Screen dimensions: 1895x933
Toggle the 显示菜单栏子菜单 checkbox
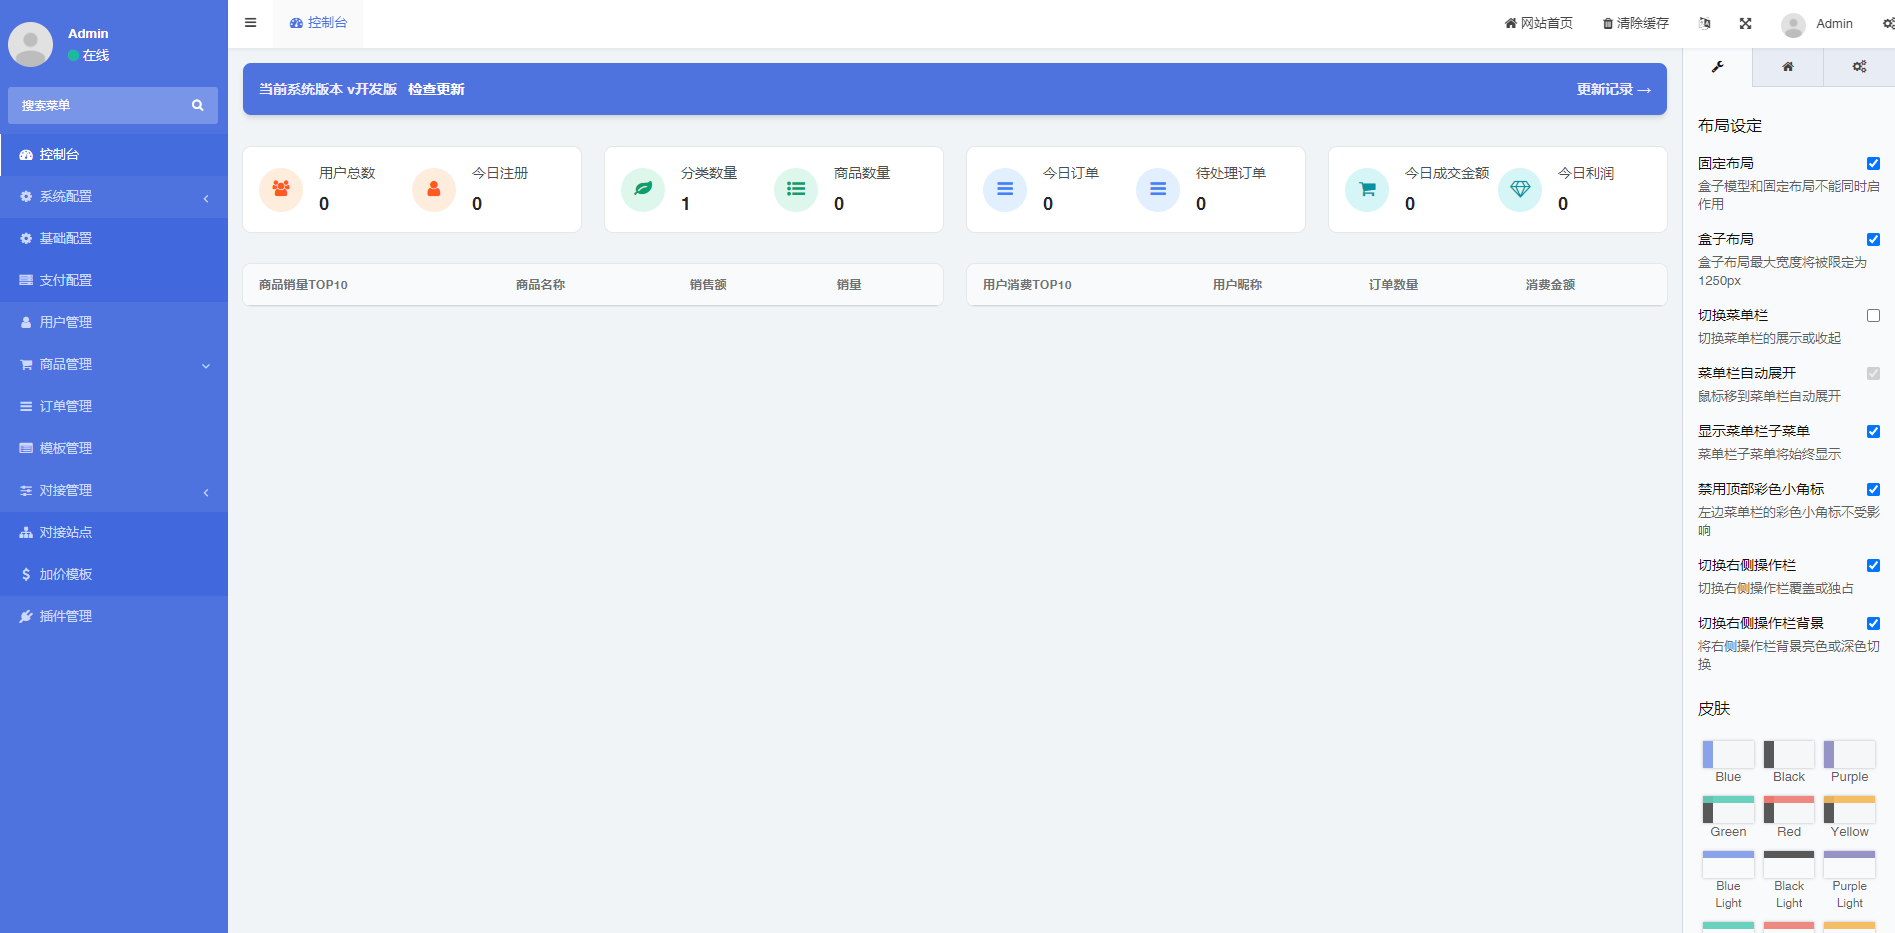point(1873,431)
